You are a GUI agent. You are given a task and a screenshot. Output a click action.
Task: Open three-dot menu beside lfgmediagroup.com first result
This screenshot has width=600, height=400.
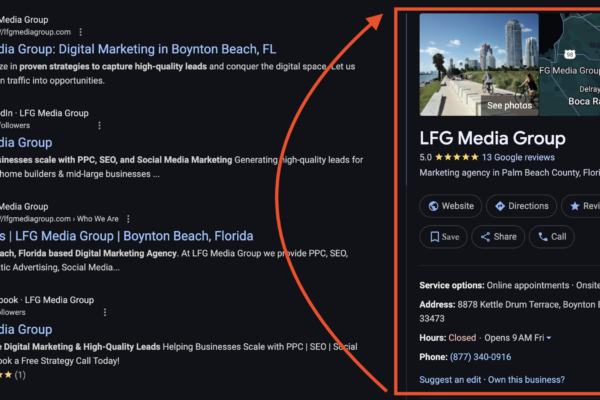(x=81, y=32)
